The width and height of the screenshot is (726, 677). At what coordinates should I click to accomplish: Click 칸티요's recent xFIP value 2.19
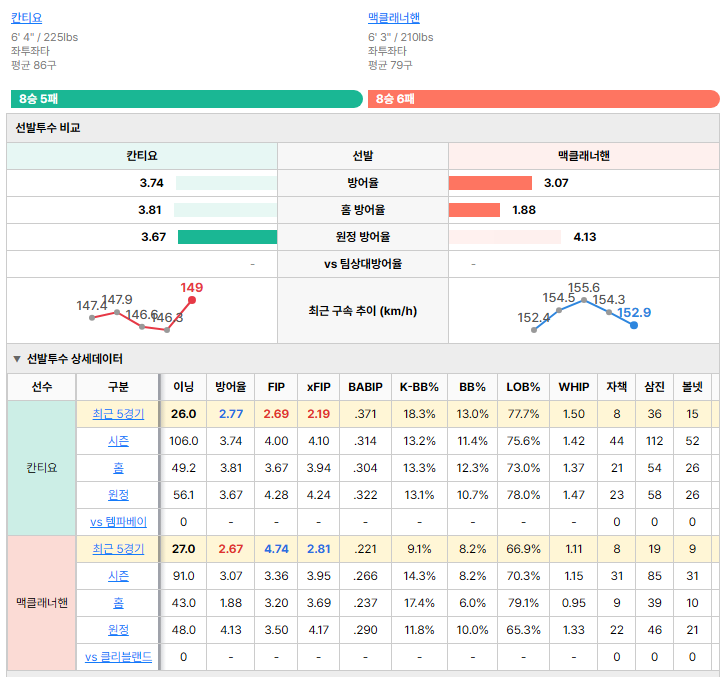pyautogui.click(x=319, y=414)
